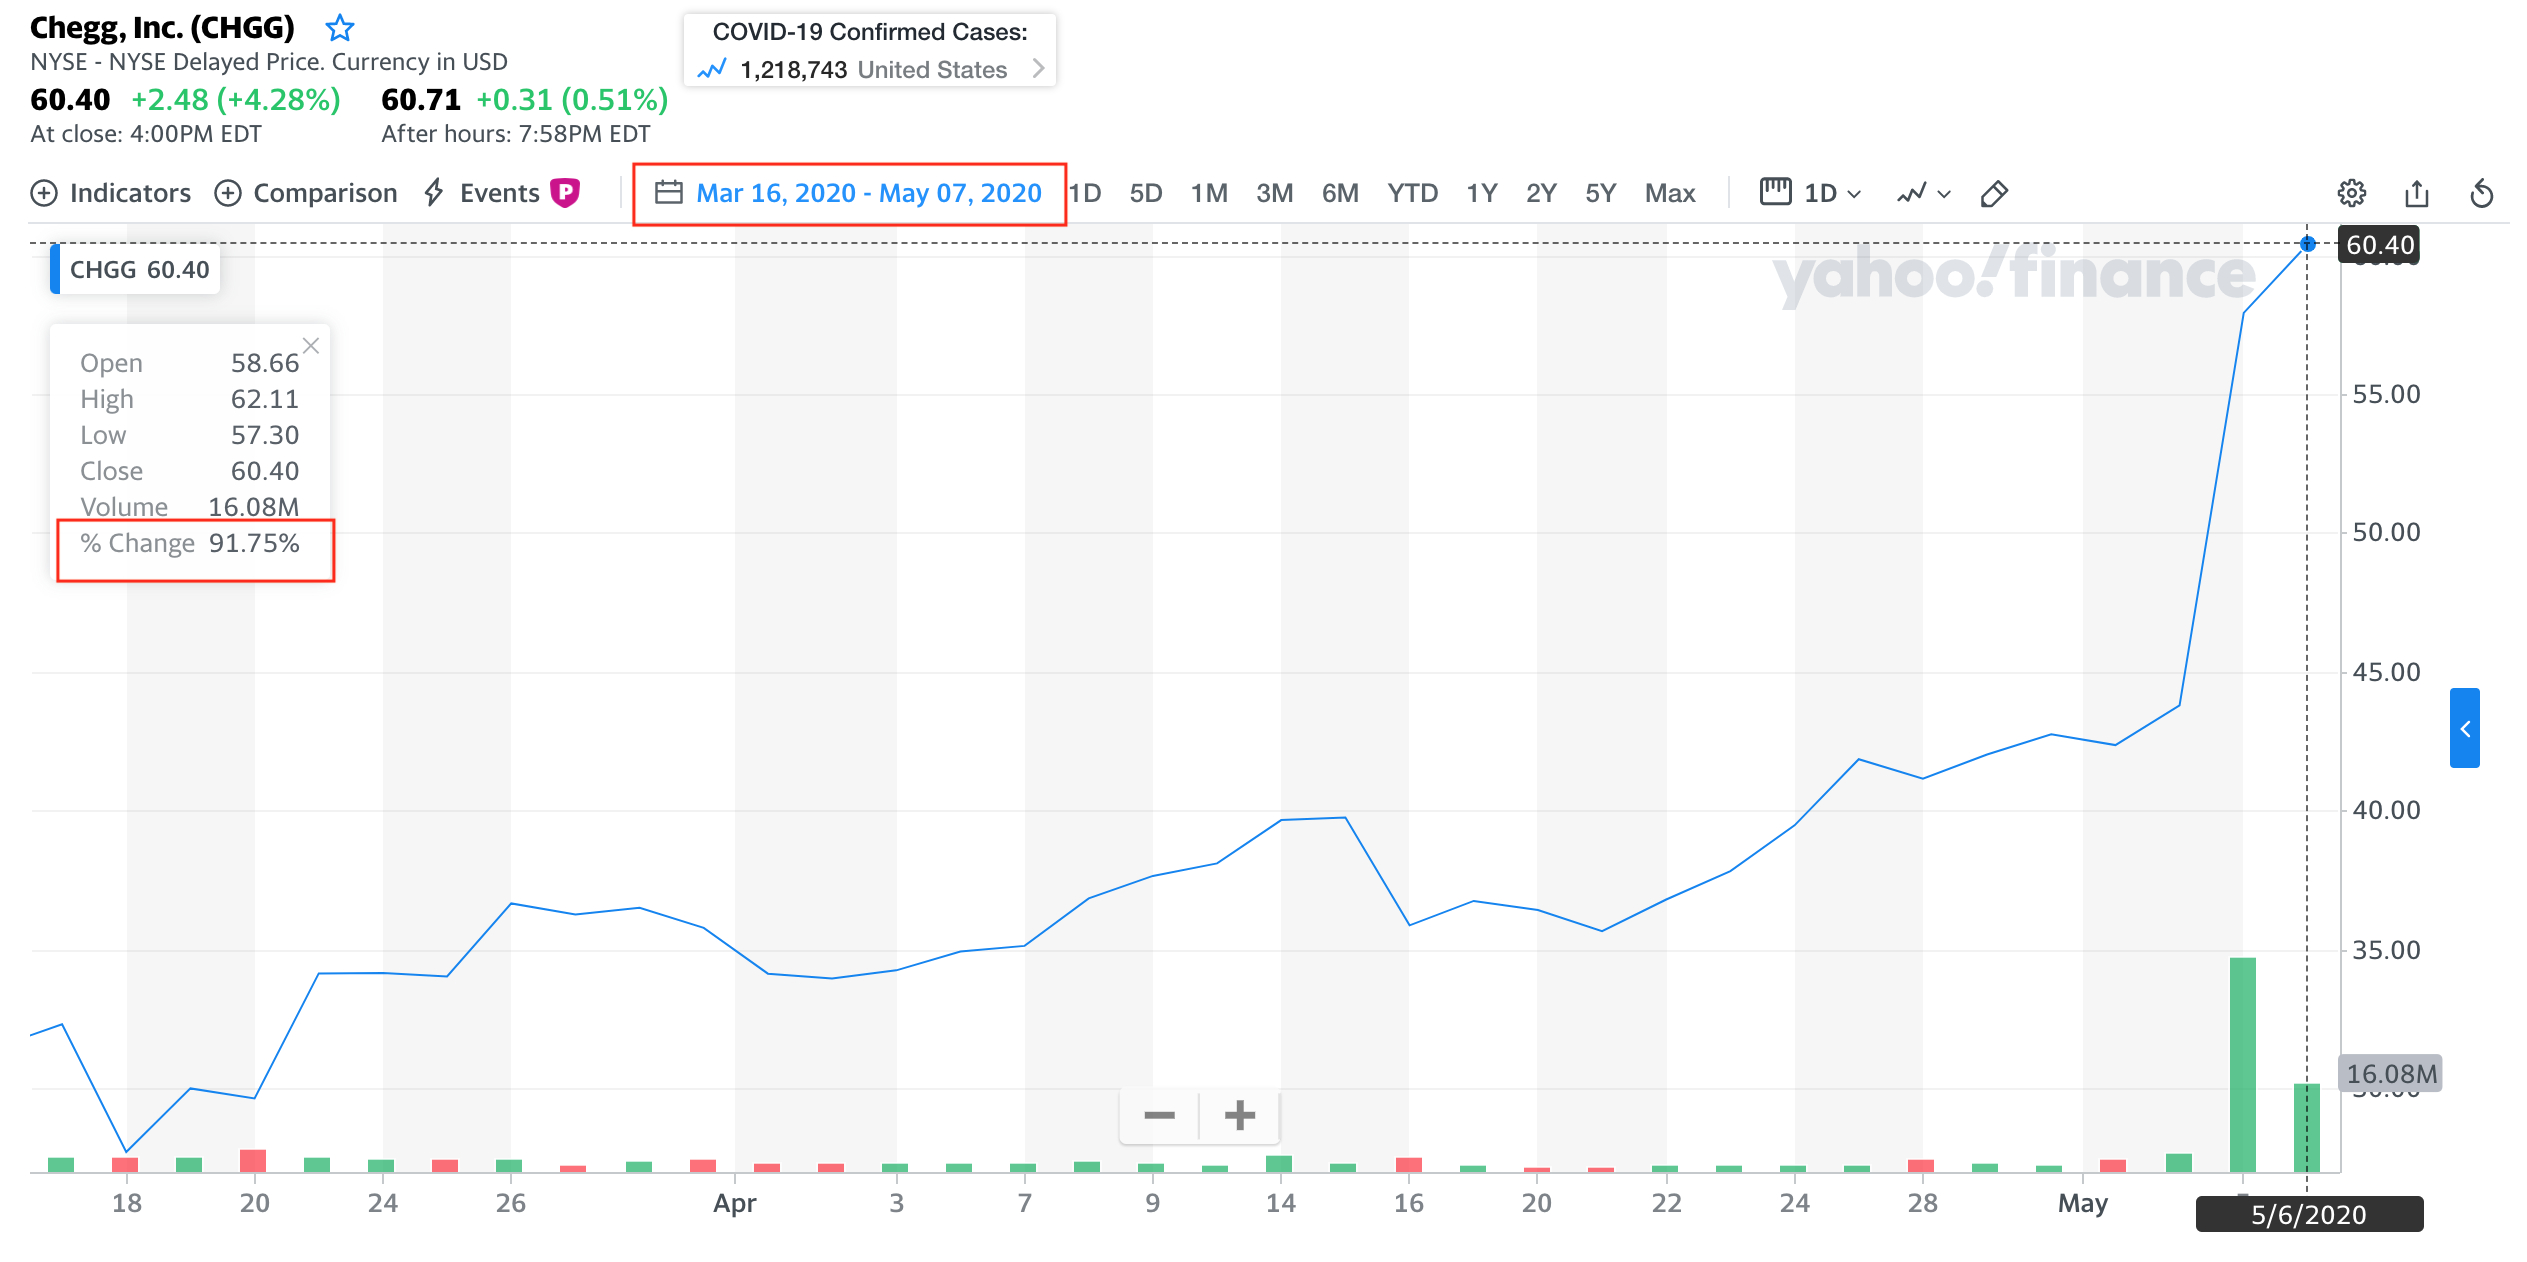Open the Comparison option

(306, 193)
